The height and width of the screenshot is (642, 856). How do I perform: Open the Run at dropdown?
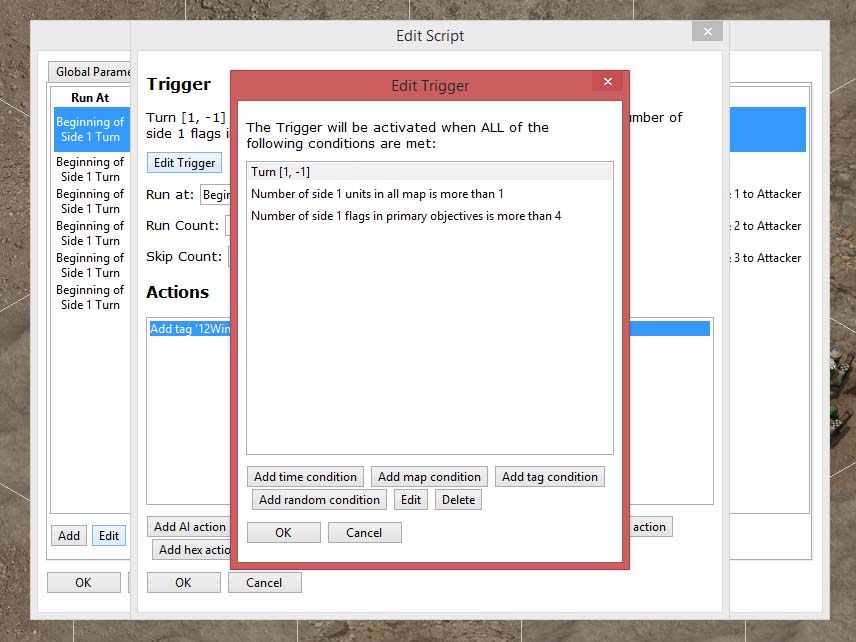pyautogui.click(x=215, y=195)
